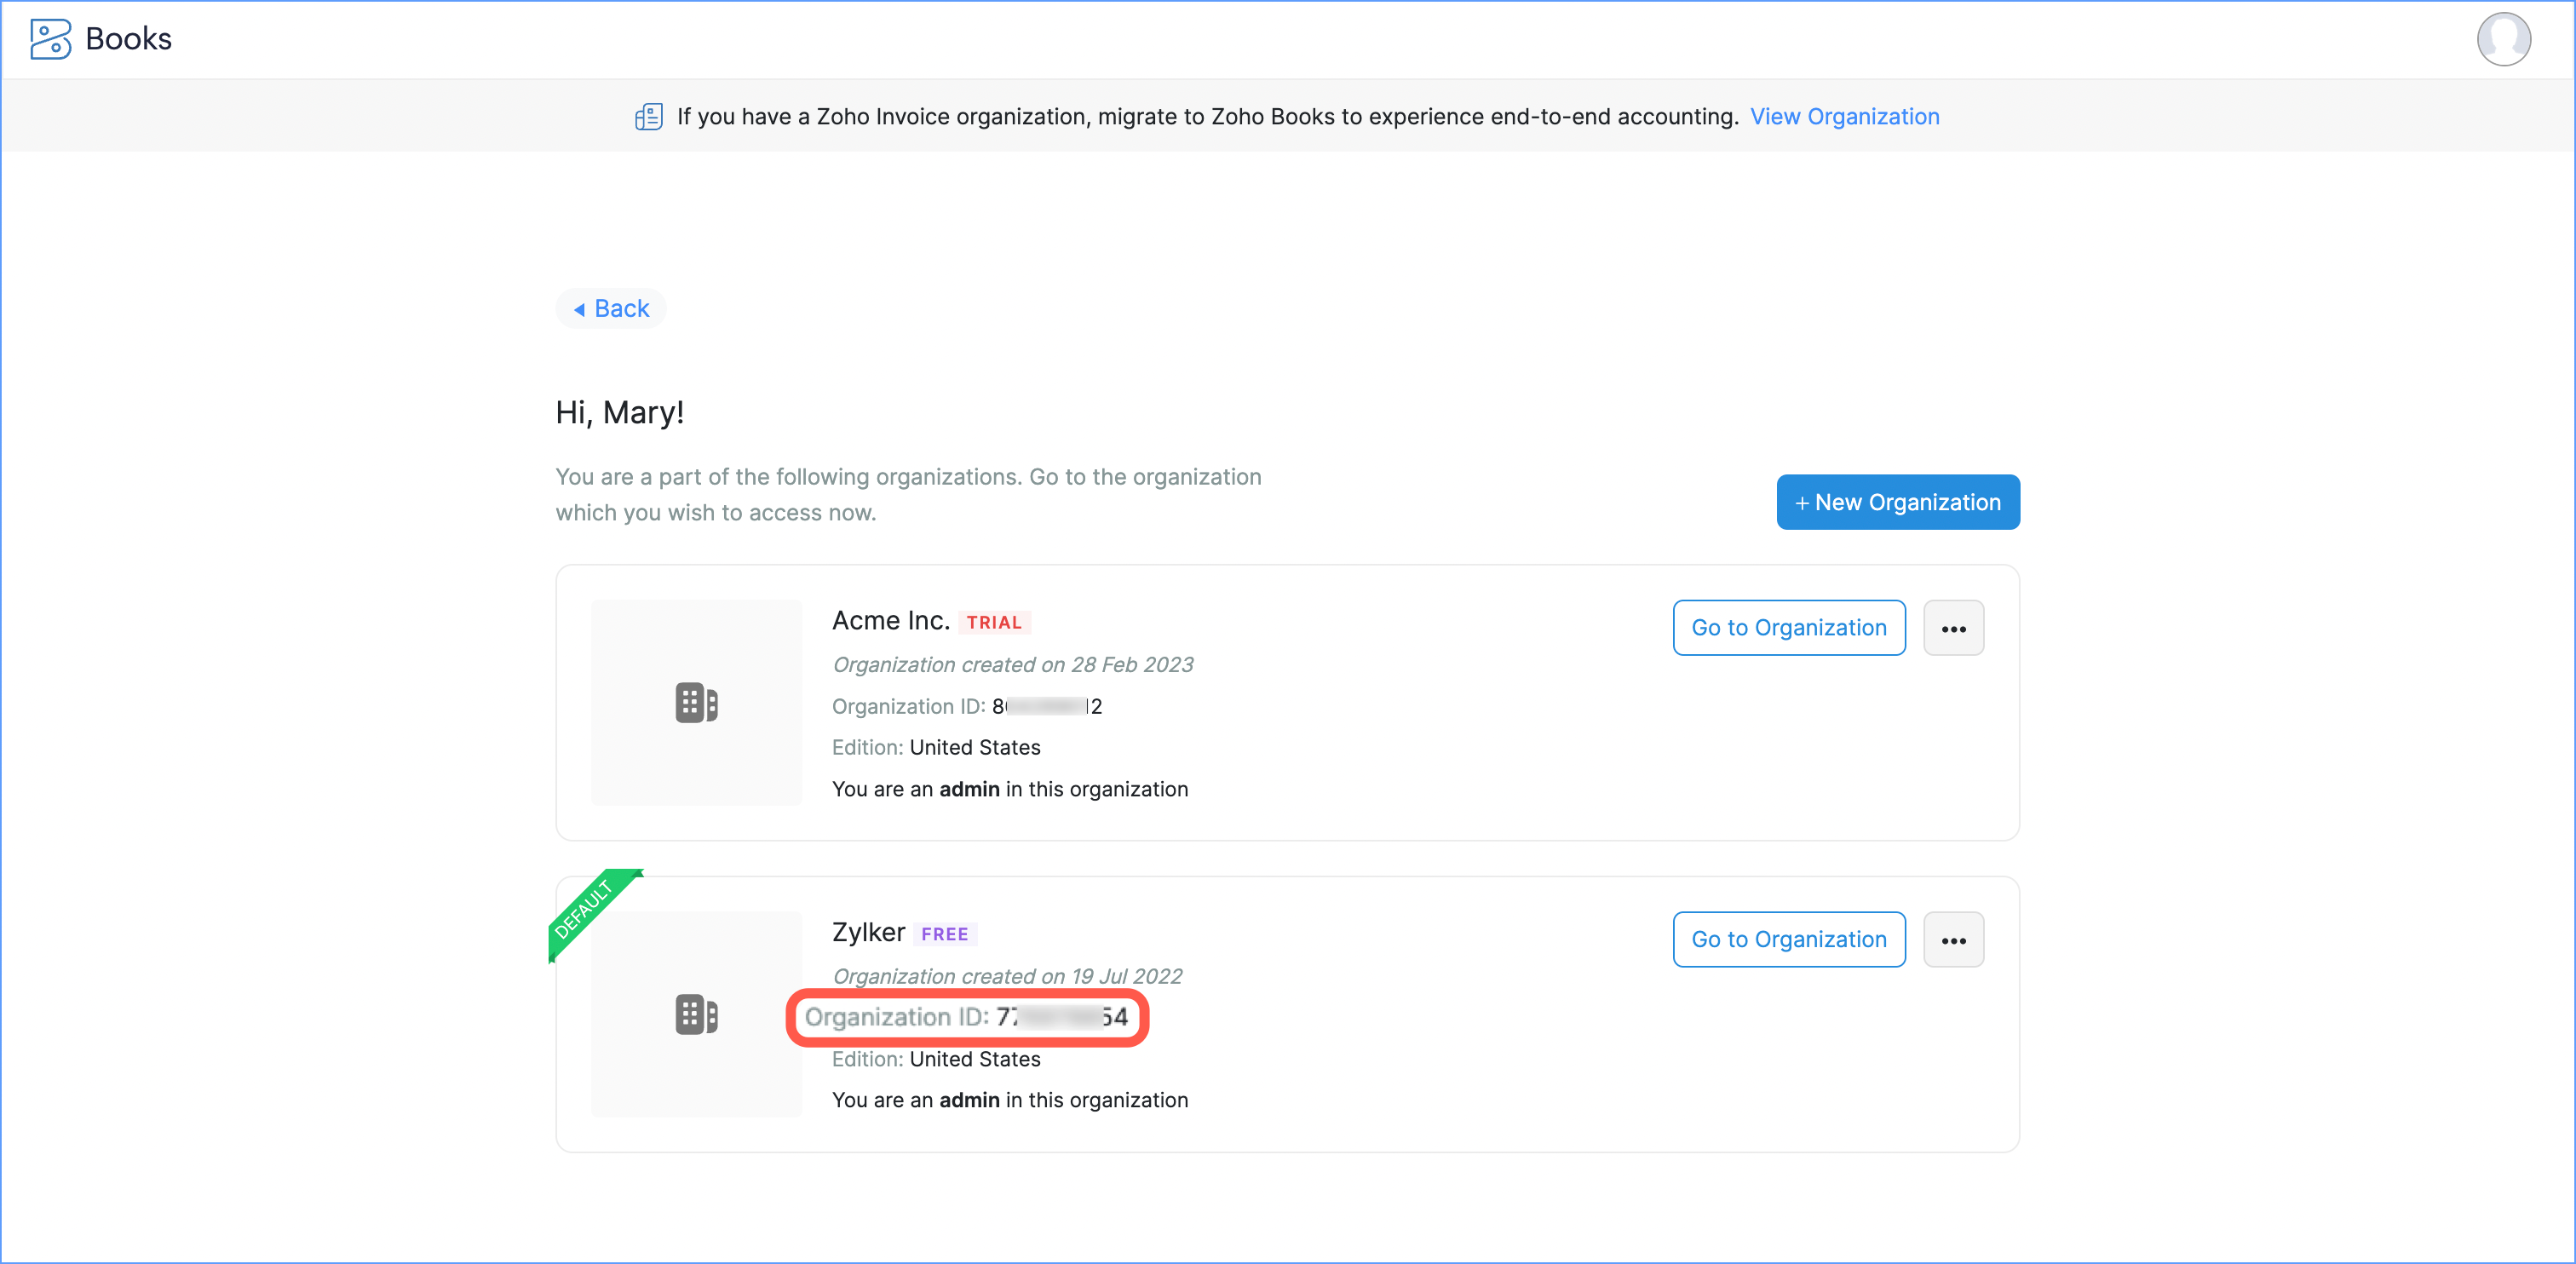The width and height of the screenshot is (2576, 1264).
Task: Open the more options menu for Zylker
Action: click(x=1953, y=940)
